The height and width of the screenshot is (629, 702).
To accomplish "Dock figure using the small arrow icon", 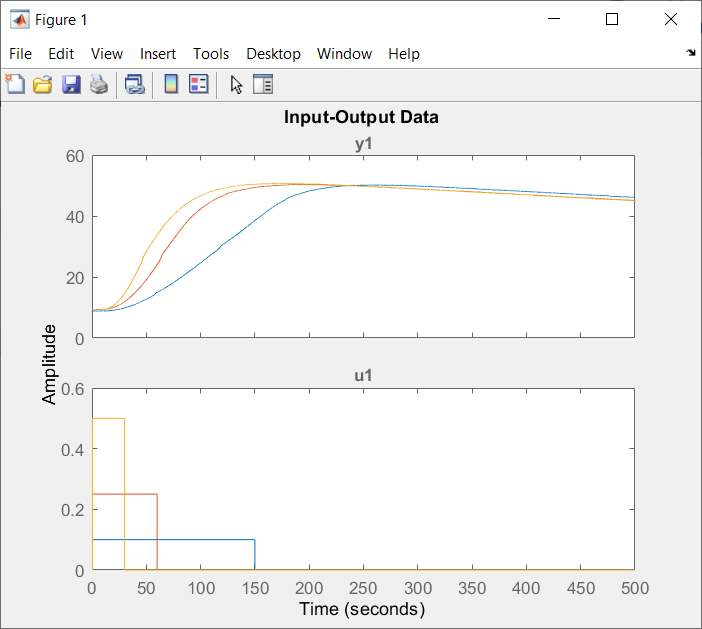I will (x=691, y=53).
